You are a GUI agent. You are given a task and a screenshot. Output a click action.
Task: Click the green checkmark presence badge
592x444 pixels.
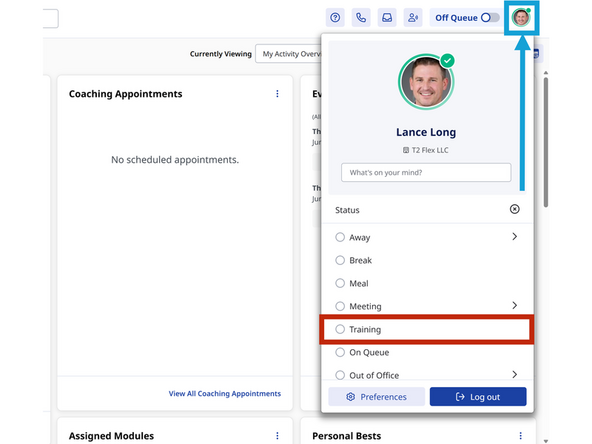click(x=447, y=60)
